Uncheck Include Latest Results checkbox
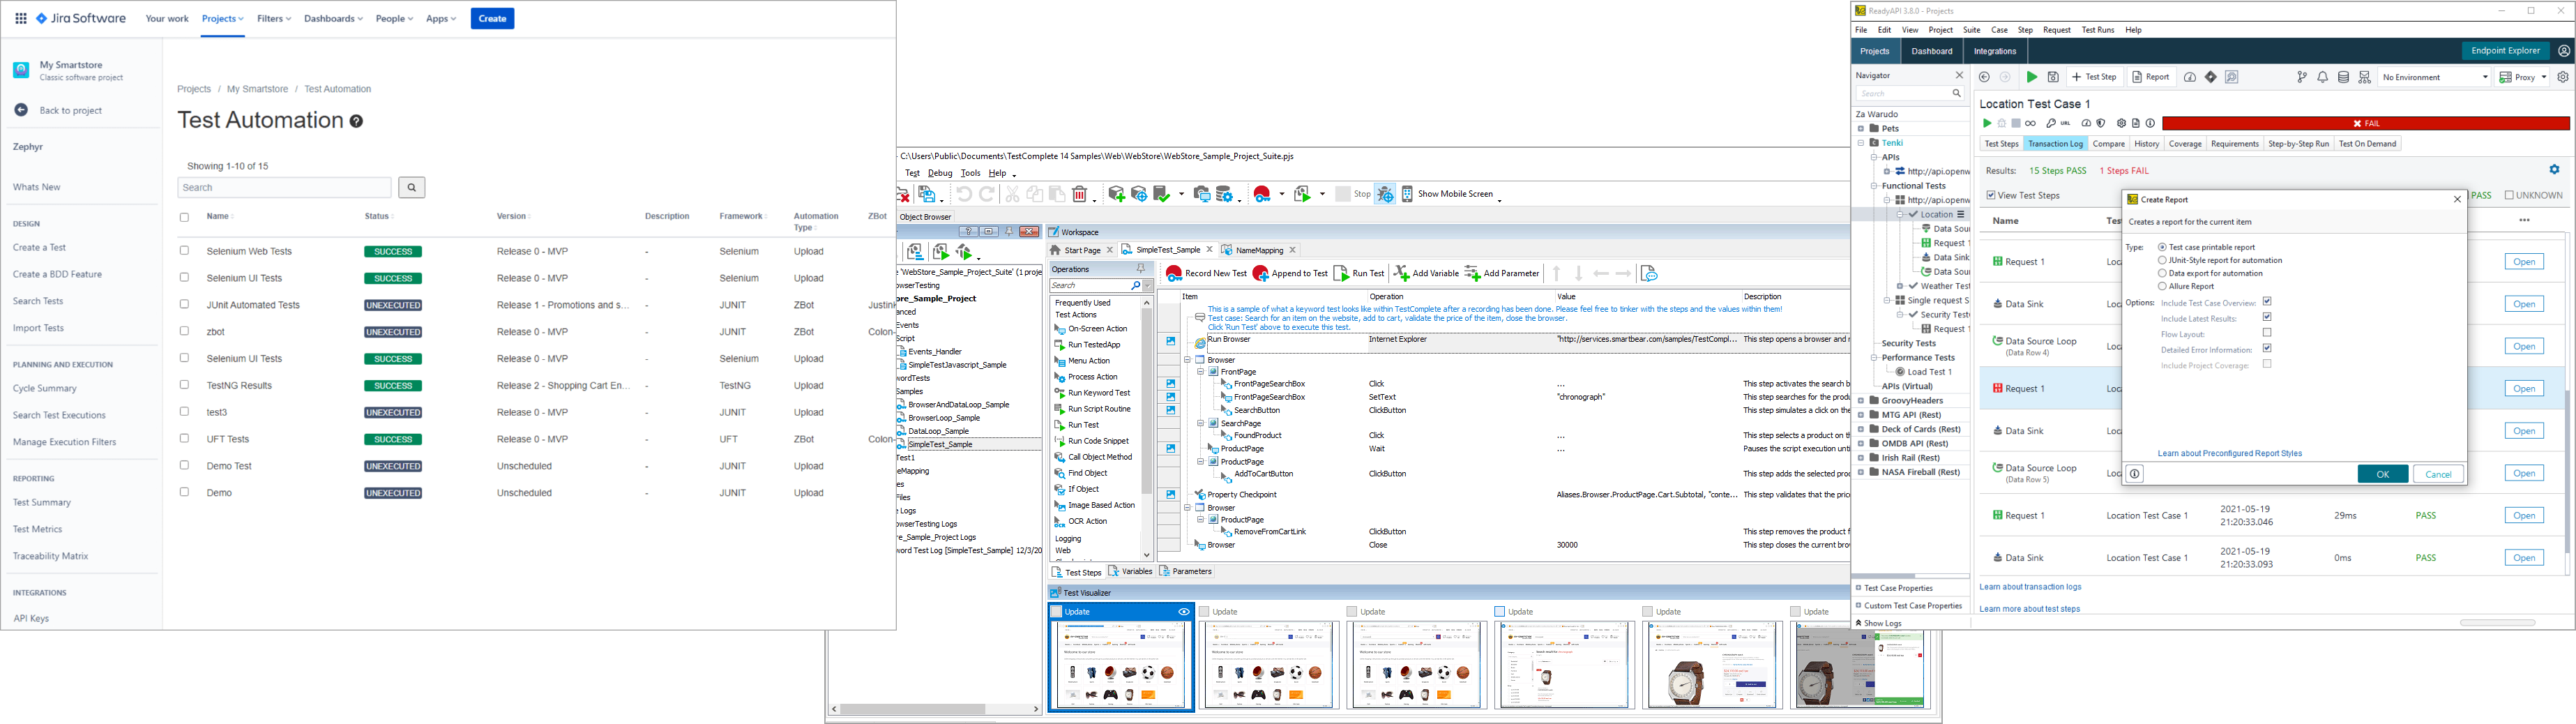2576x724 pixels. point(2267,317)
